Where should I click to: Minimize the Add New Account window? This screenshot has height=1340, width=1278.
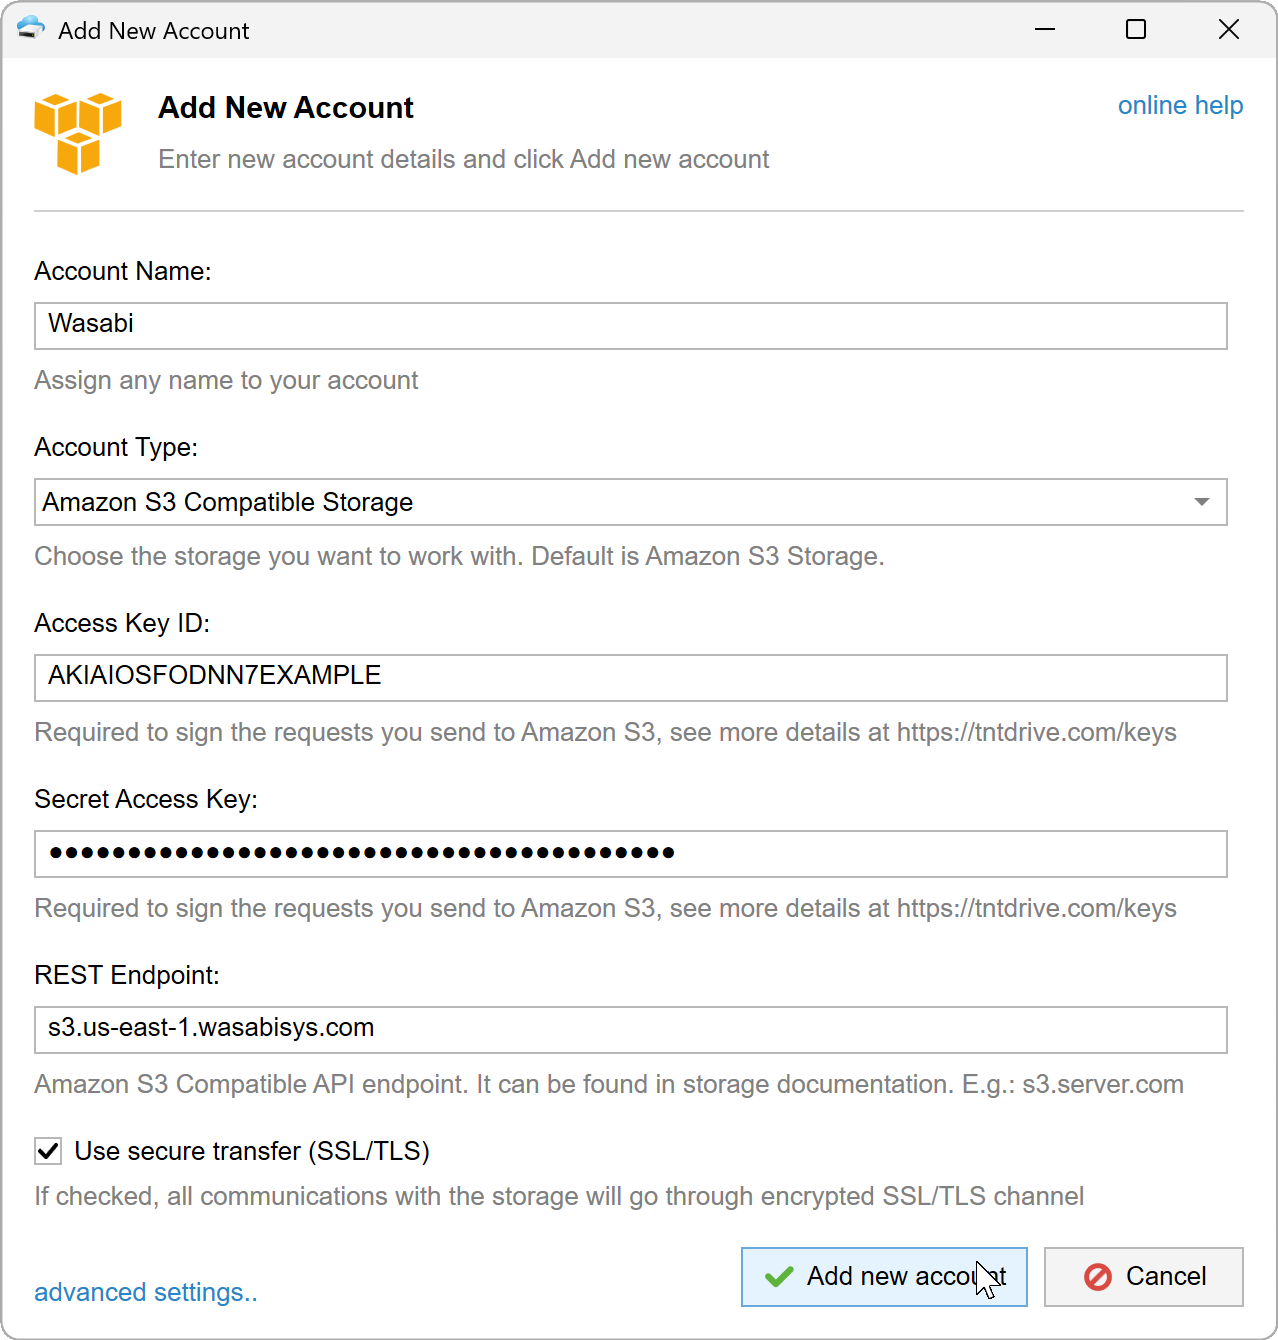coord(1045,29)
